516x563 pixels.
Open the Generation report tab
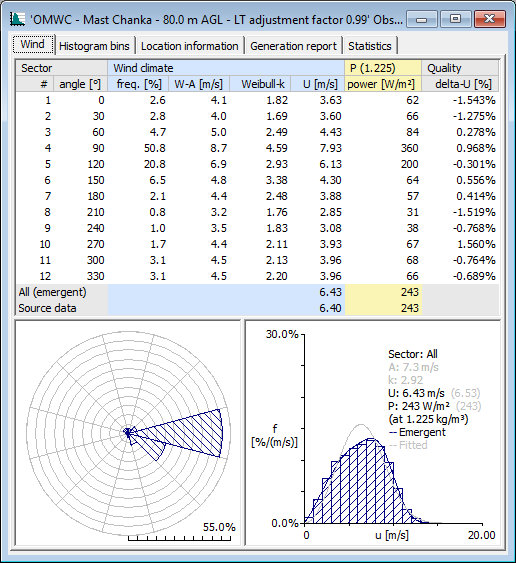[x=293, y=46]
